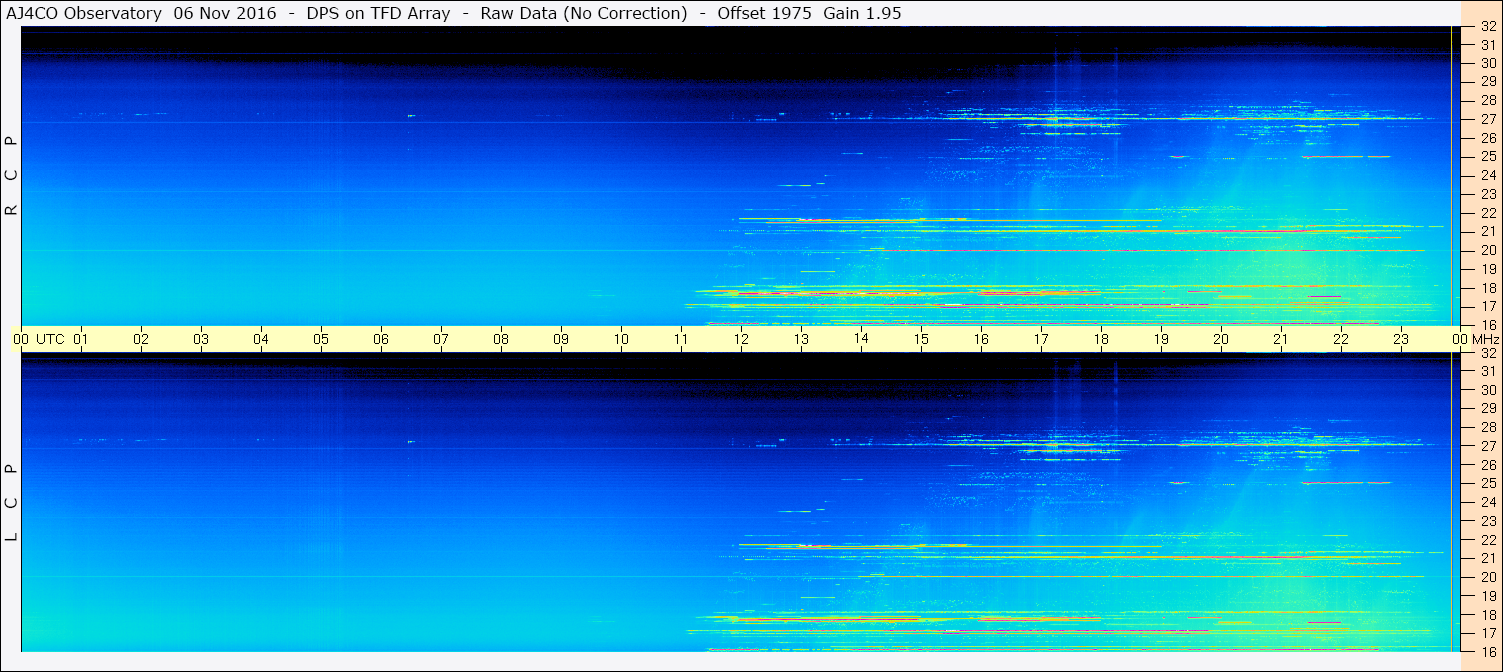
Task: Click the '00 MHz' end-of-day axis label
Action: pyautogui.click(x=1475, y=339)
